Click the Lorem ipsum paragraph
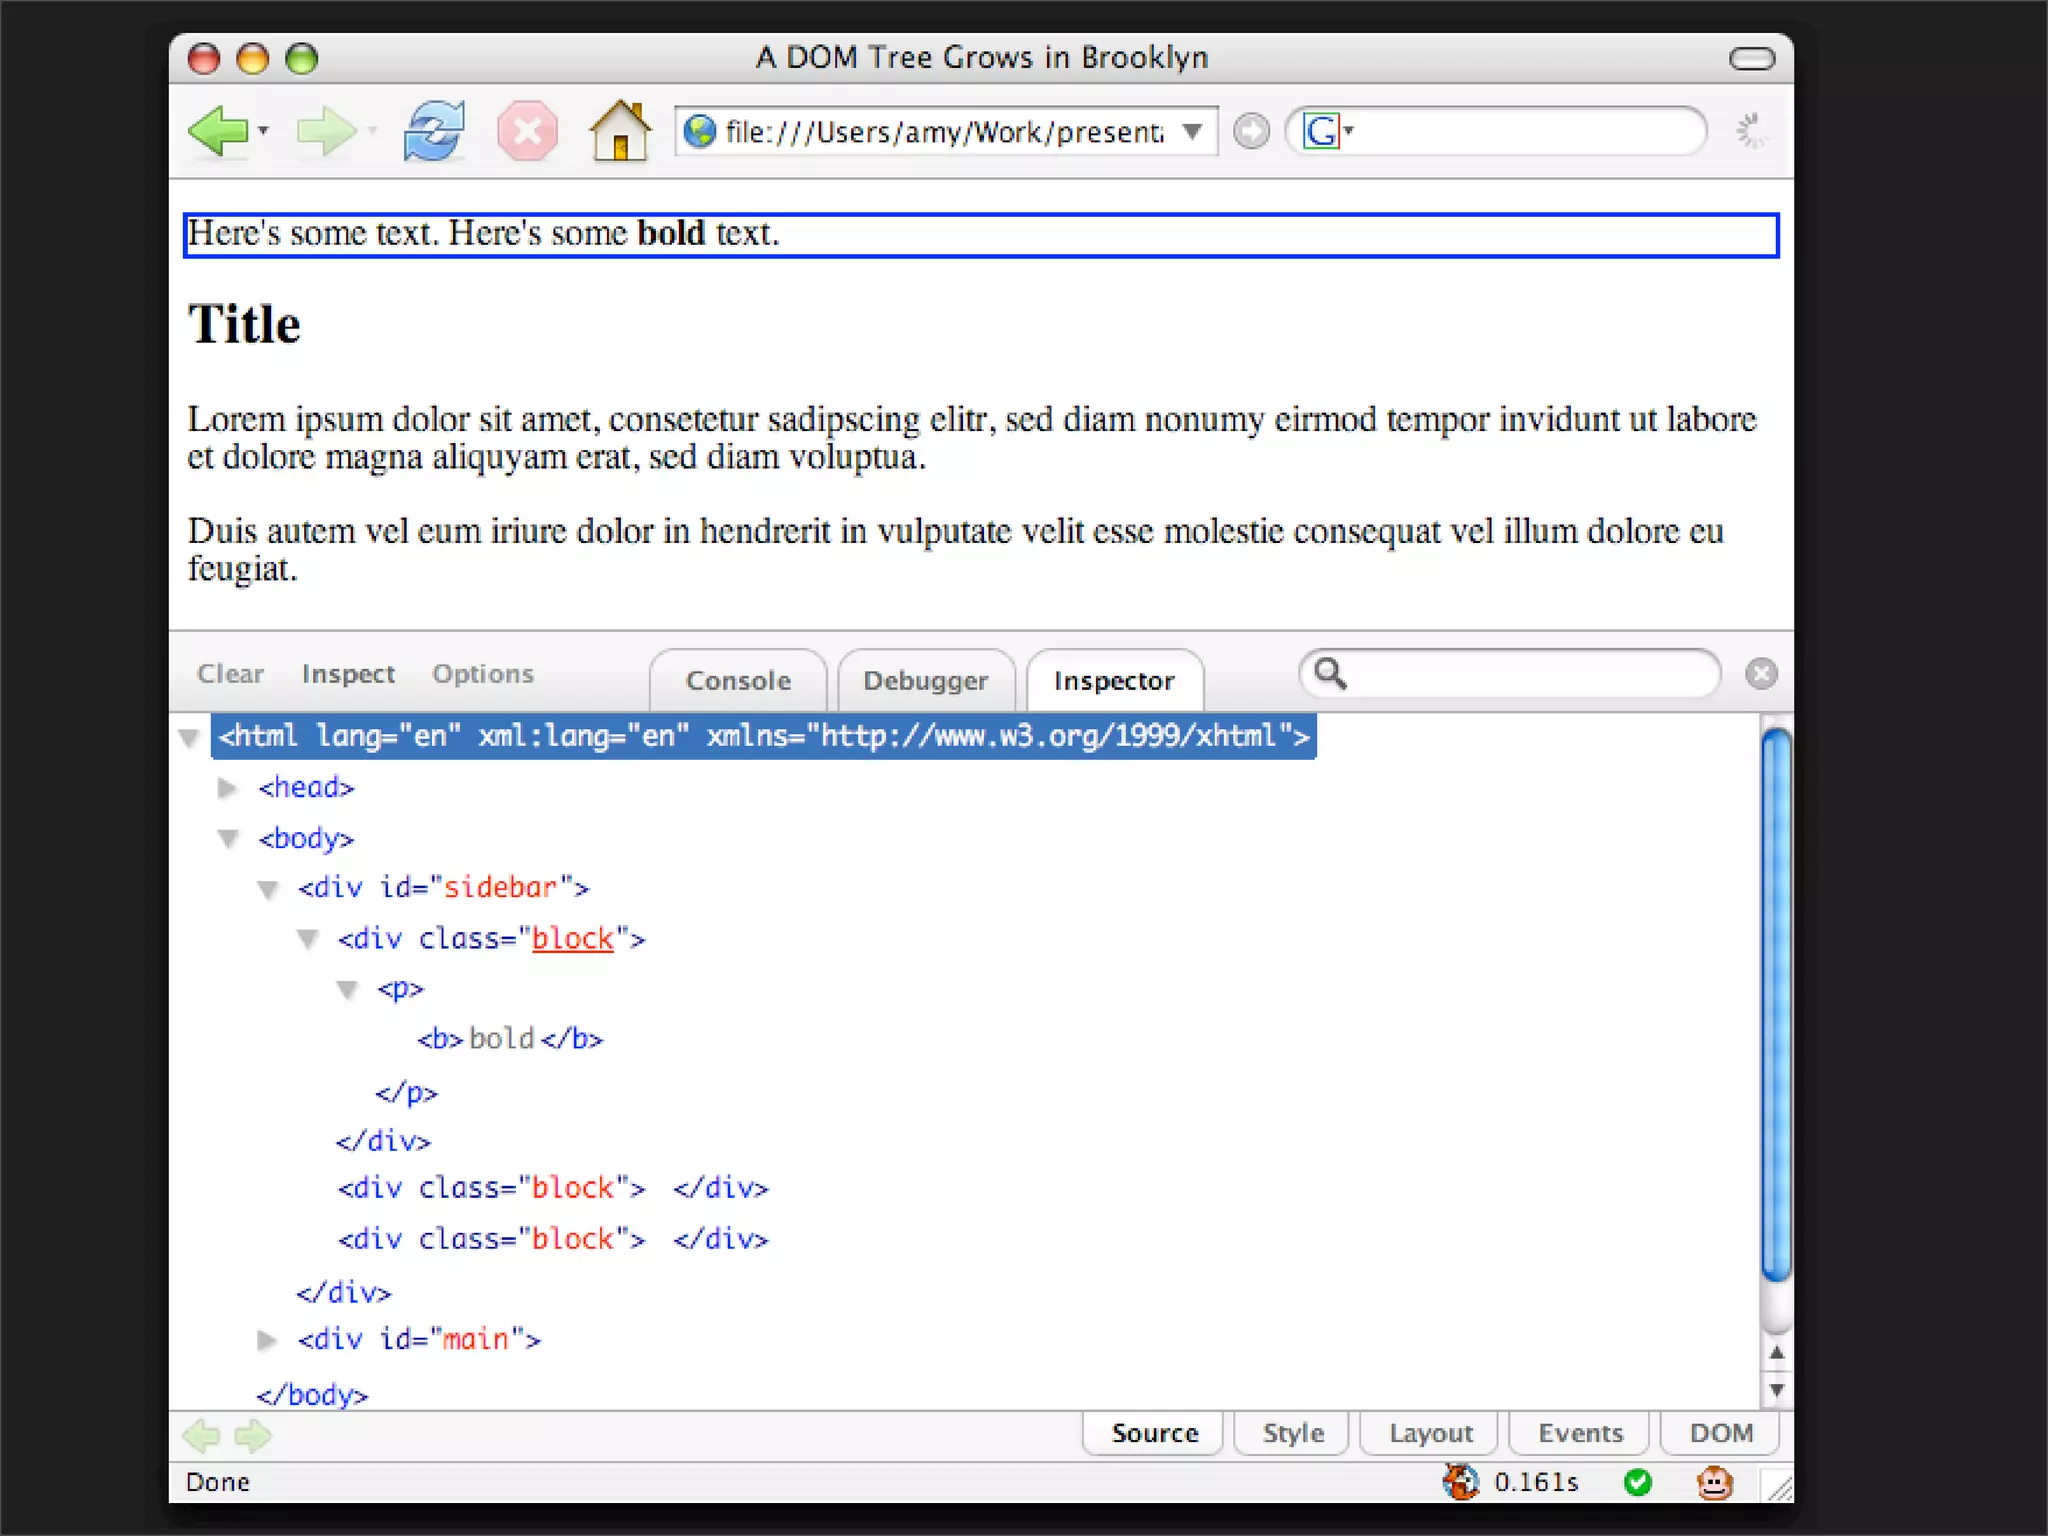Image resolution: width=2048 pixels, height=1536 pixels. pyautogui.click(x=972, y=437)
